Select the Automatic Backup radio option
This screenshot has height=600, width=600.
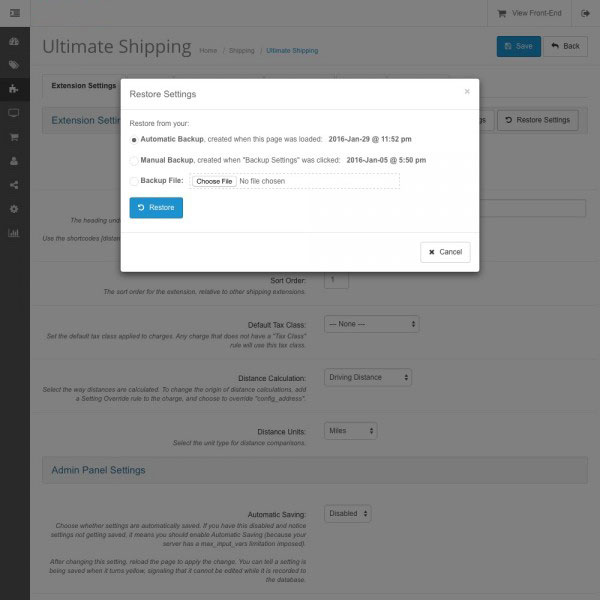[134, 140]
